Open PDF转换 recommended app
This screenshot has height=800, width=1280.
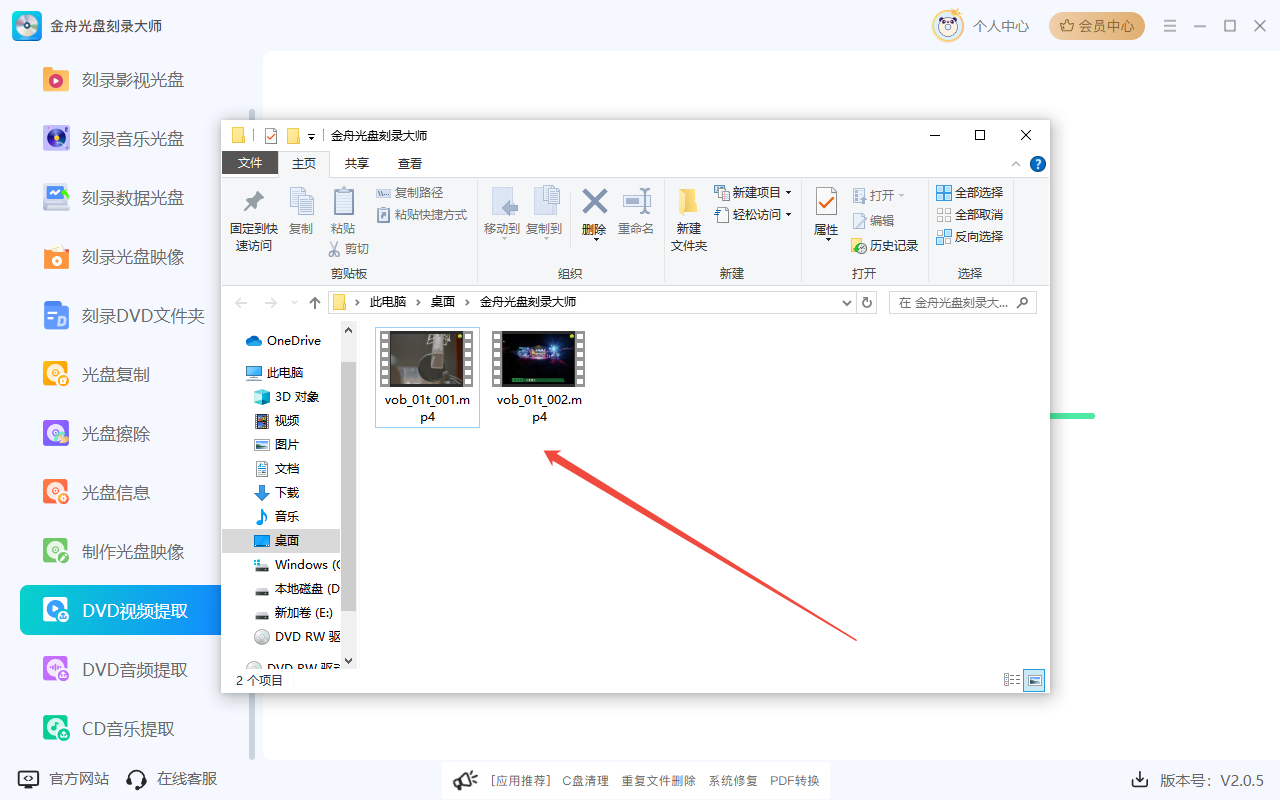[795, 781]
